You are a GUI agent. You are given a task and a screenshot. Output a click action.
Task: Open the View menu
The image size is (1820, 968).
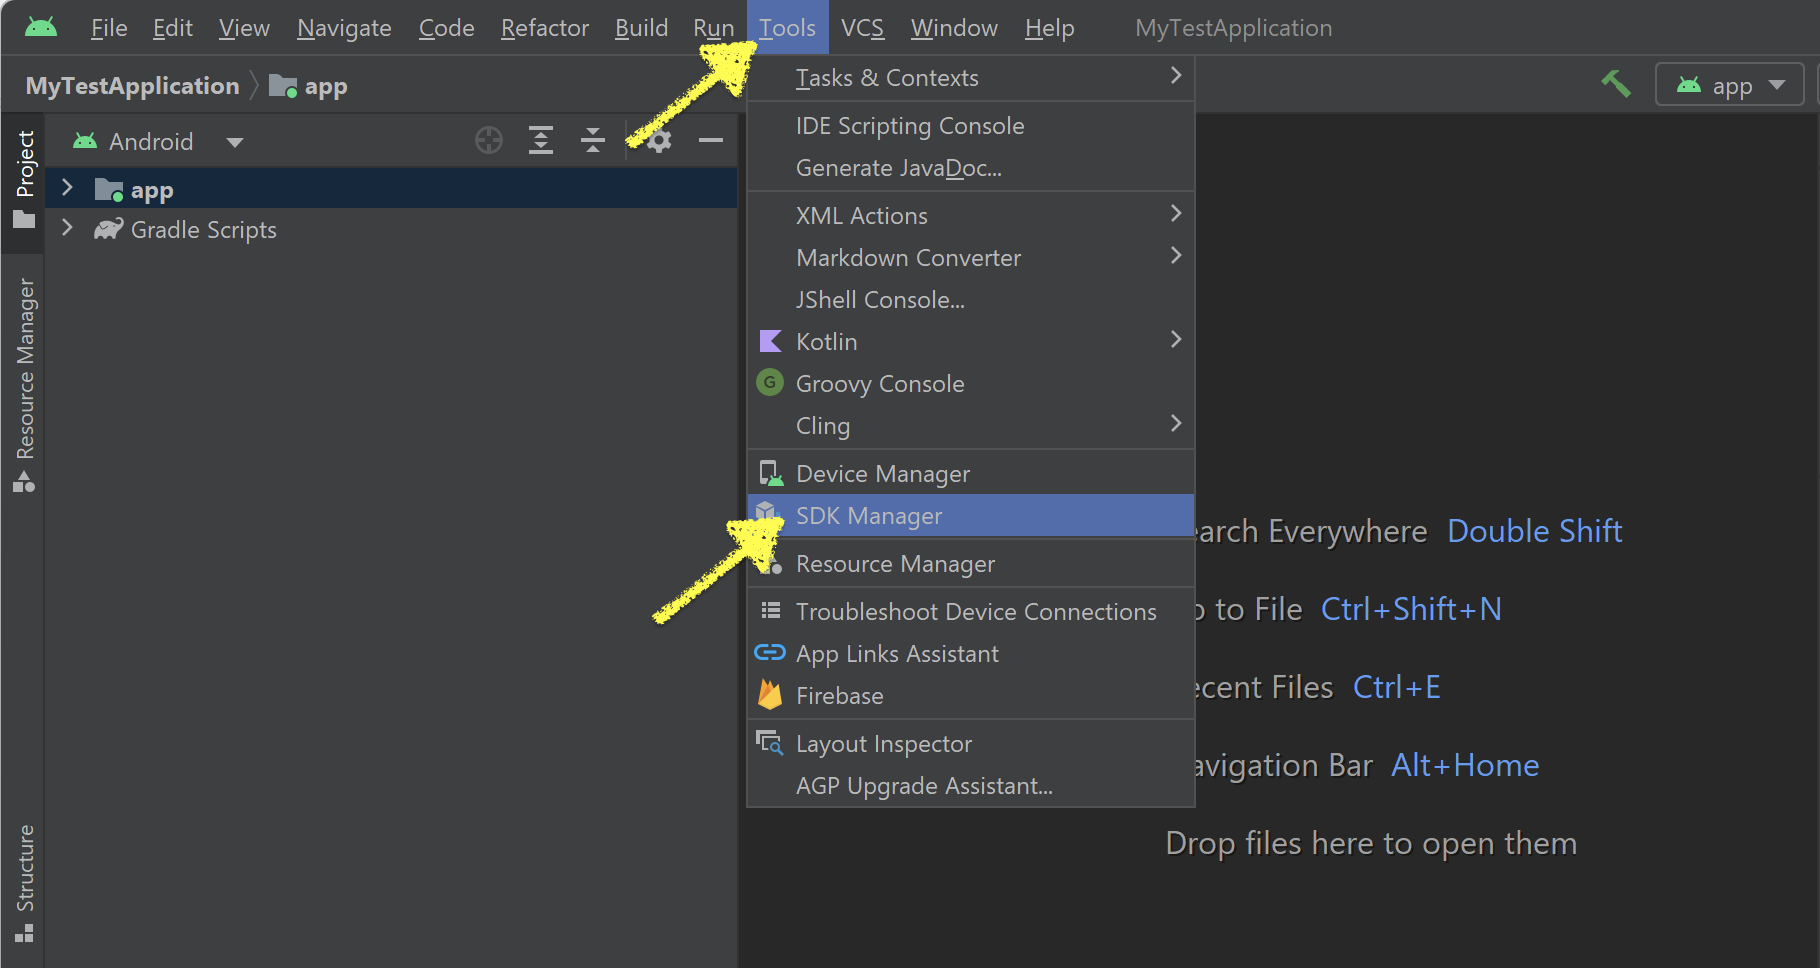coord(244,28)
